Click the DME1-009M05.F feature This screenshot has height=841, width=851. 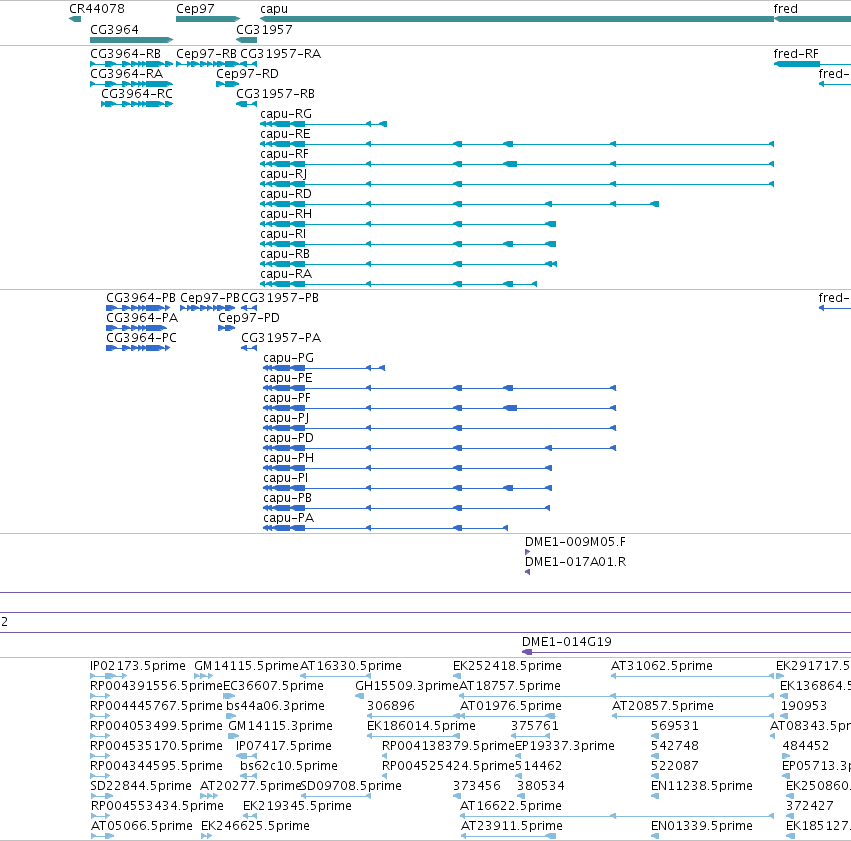coord(528,552)
